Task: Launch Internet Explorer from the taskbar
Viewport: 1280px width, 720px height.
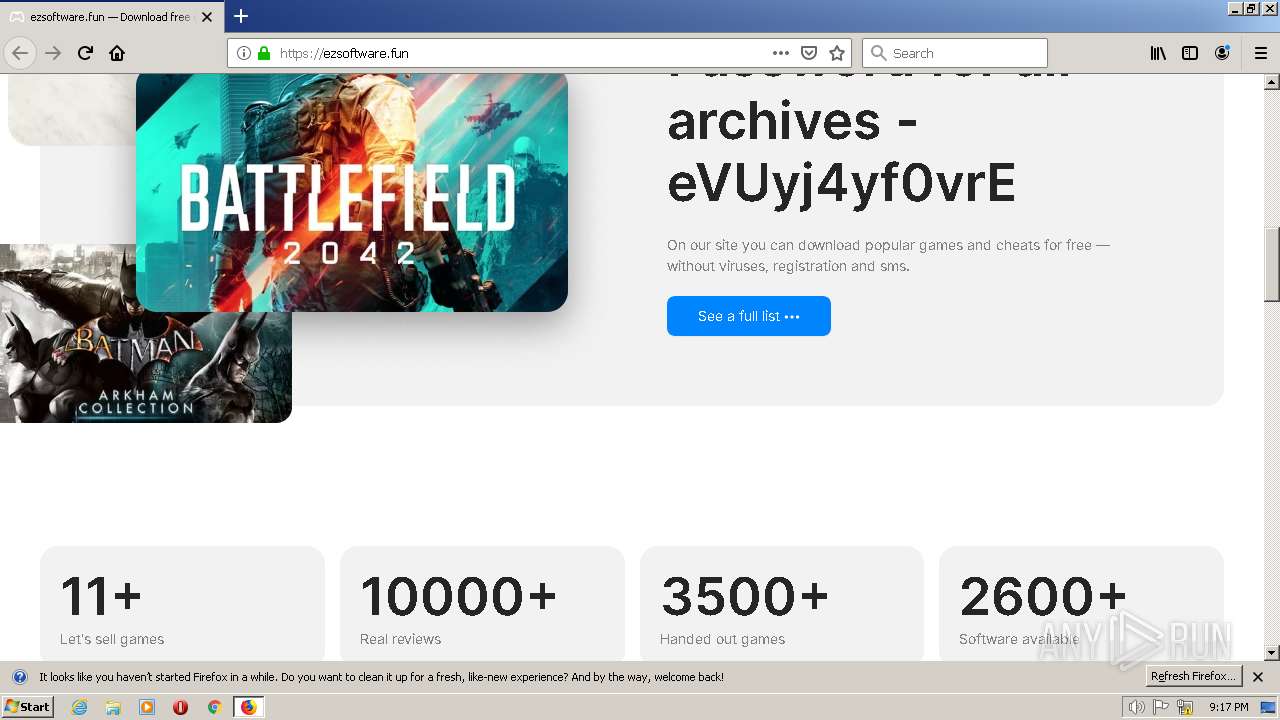Action: [80, 707]
